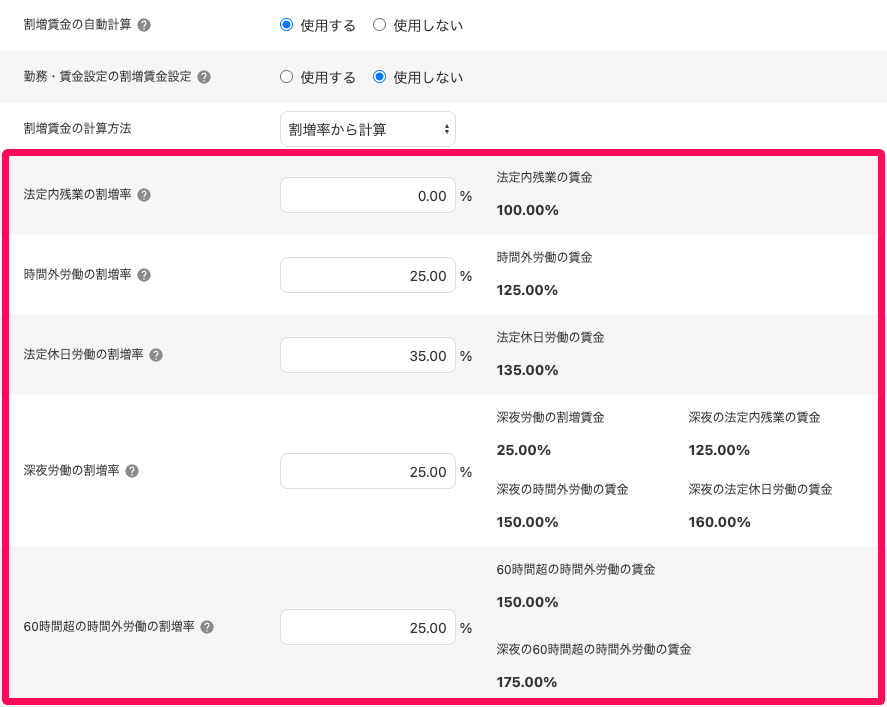887x707 pixels.
Task: Click 60時間超の時間外労働の割増率 input field
Action: click(x=368, y=627)
